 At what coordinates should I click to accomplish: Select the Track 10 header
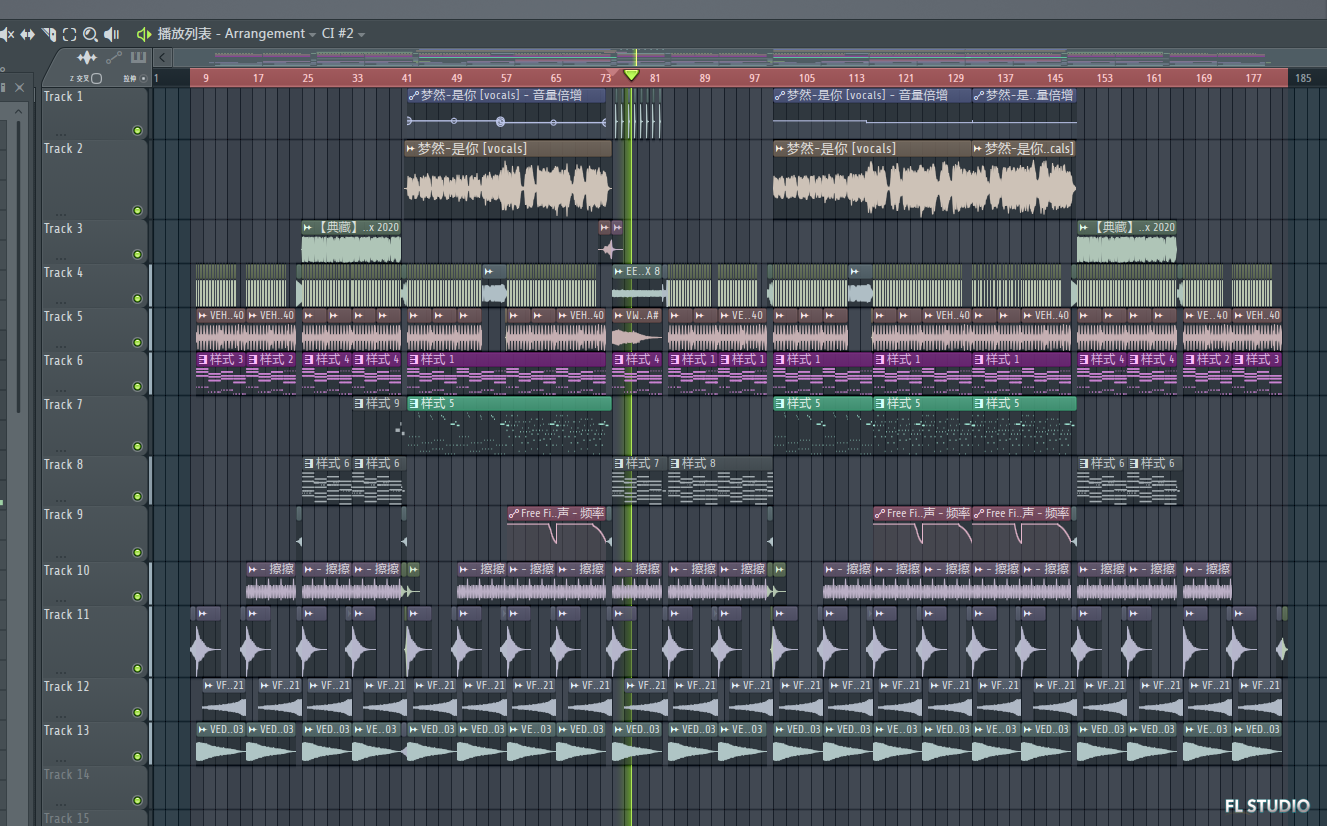coord(94,583)
